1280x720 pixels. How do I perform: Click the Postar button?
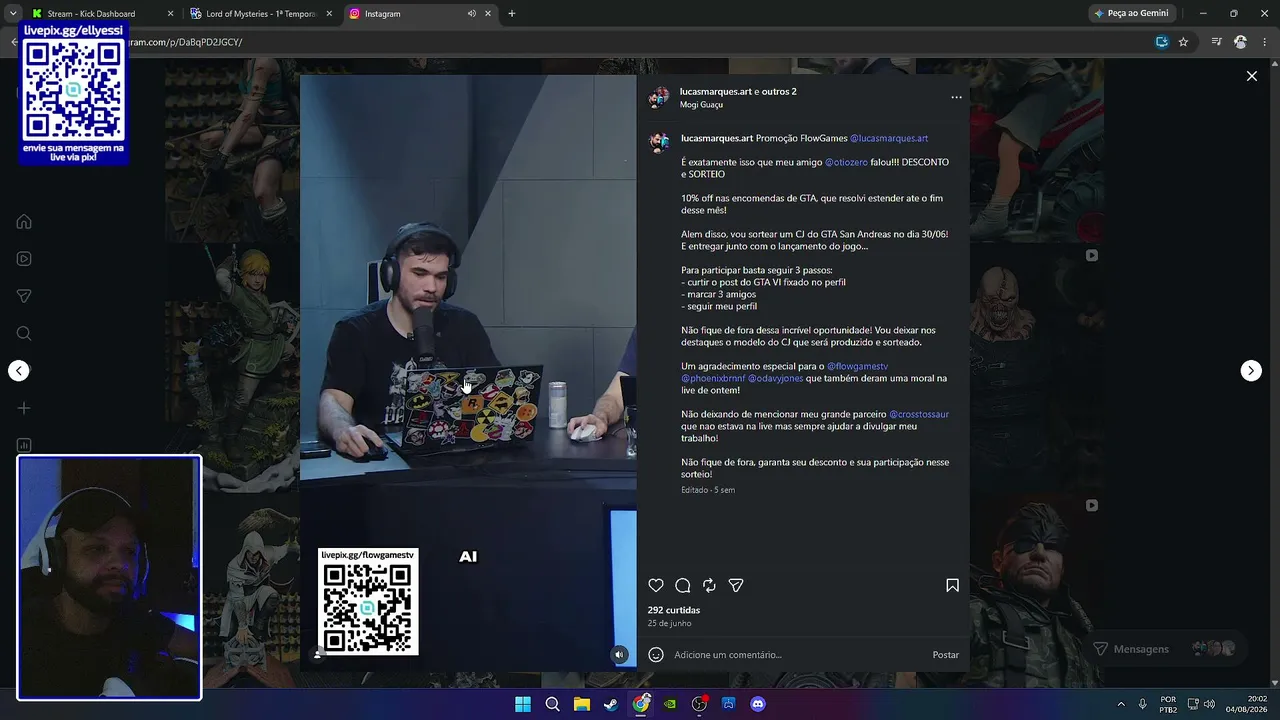945,655
